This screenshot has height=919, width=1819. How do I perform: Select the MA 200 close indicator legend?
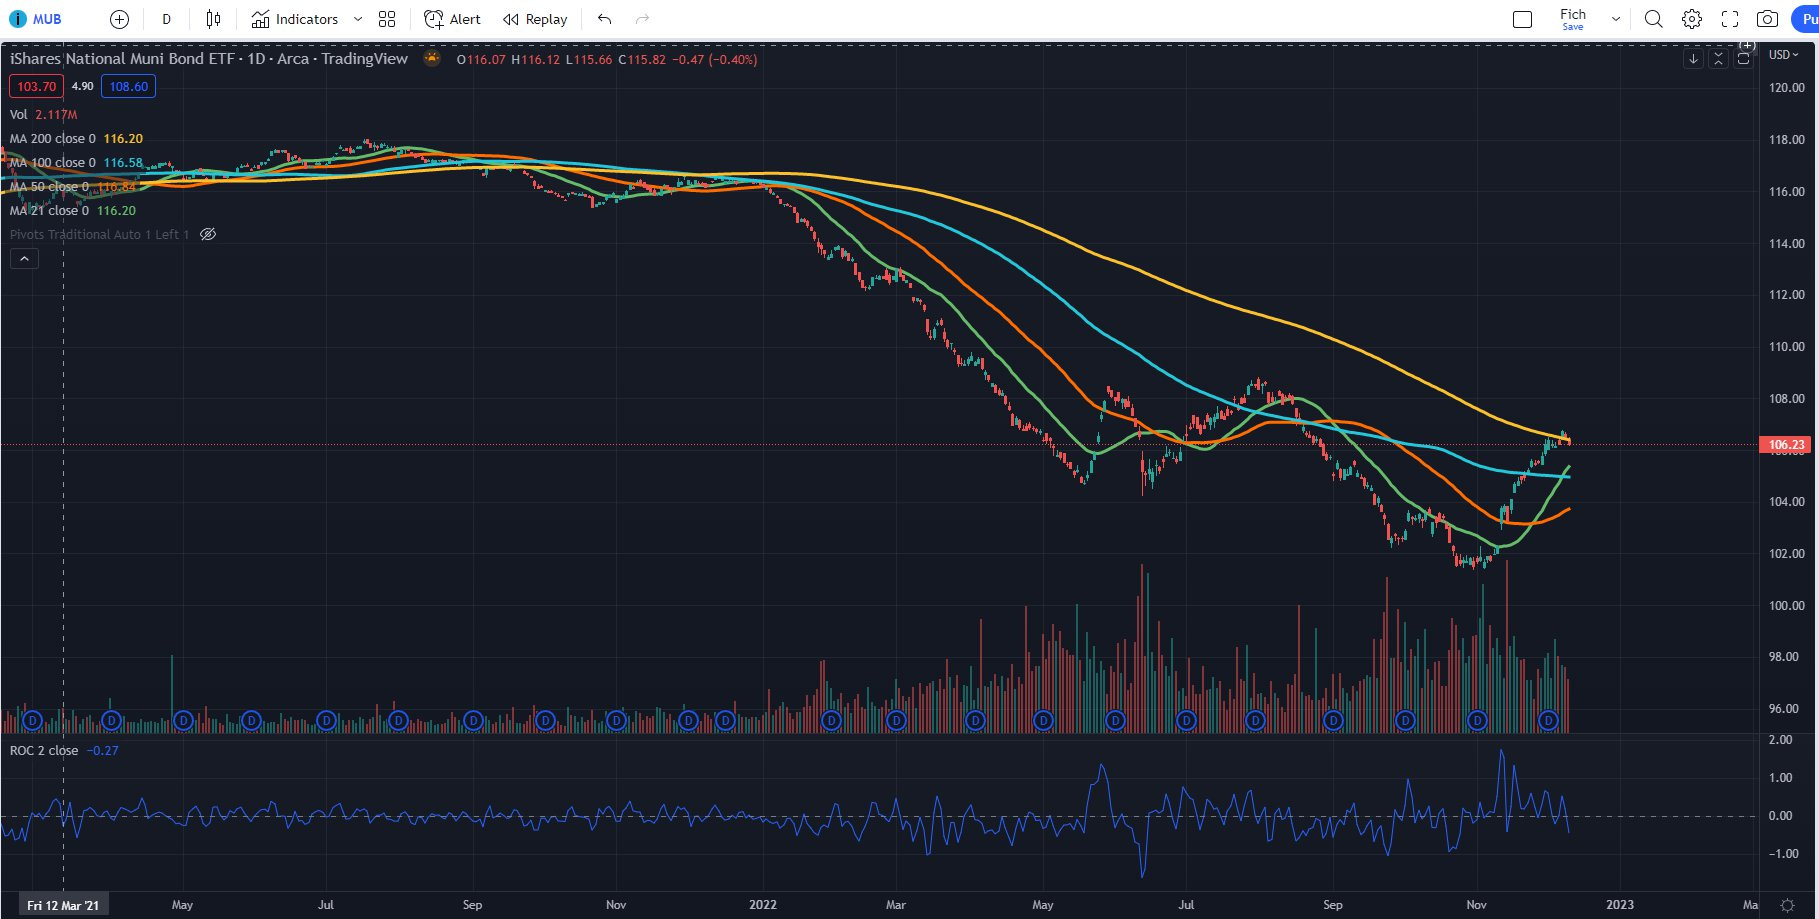pyautogui.click(x=76, y=139)
